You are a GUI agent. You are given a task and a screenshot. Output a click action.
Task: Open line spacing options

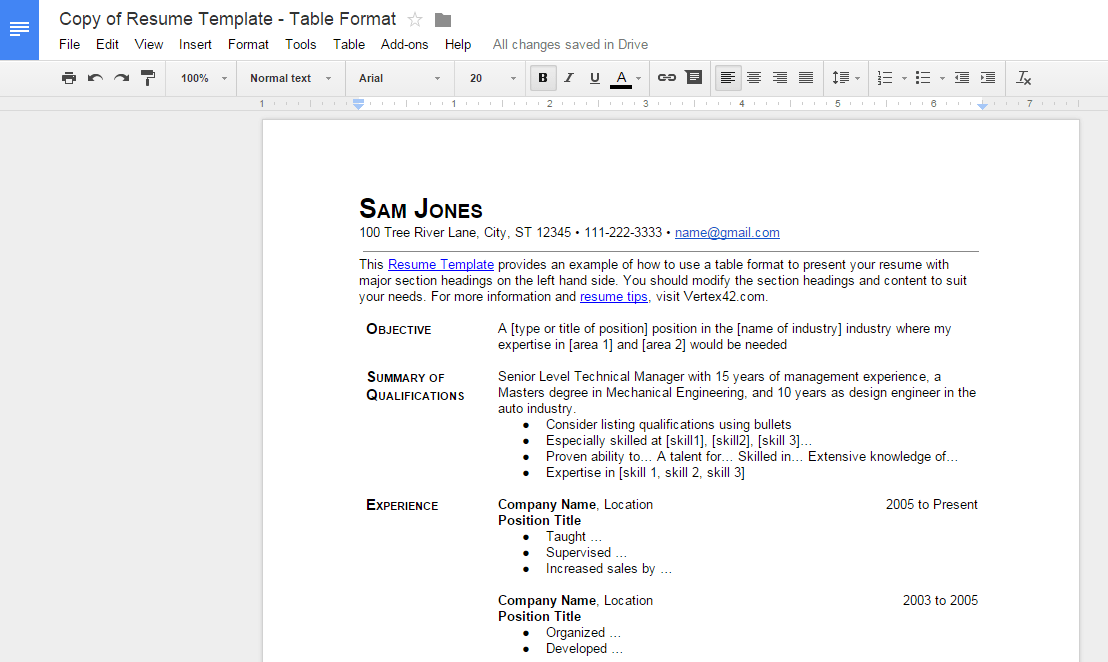pyautogui.click(x=846, y=78)
